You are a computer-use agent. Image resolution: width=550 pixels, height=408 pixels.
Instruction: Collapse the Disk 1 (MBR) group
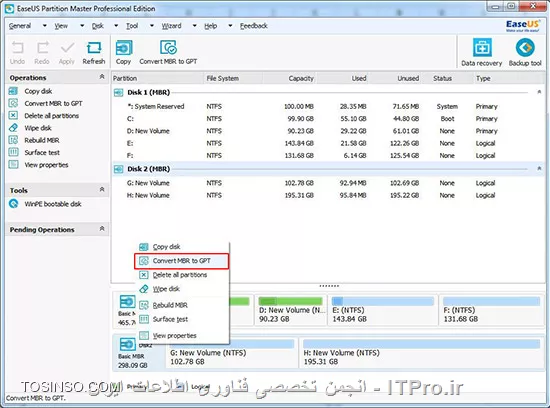pos(539,92)
